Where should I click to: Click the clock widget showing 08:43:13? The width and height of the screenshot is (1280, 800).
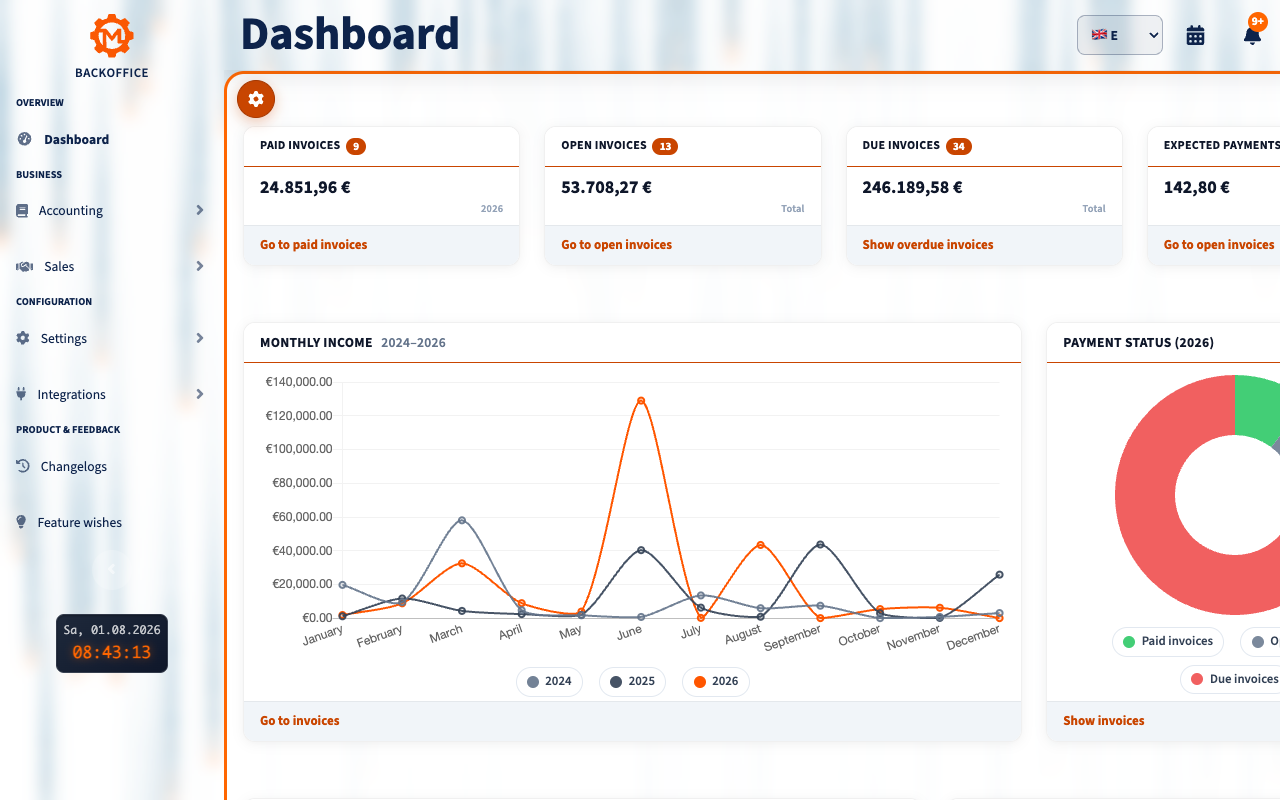[112, 643]
